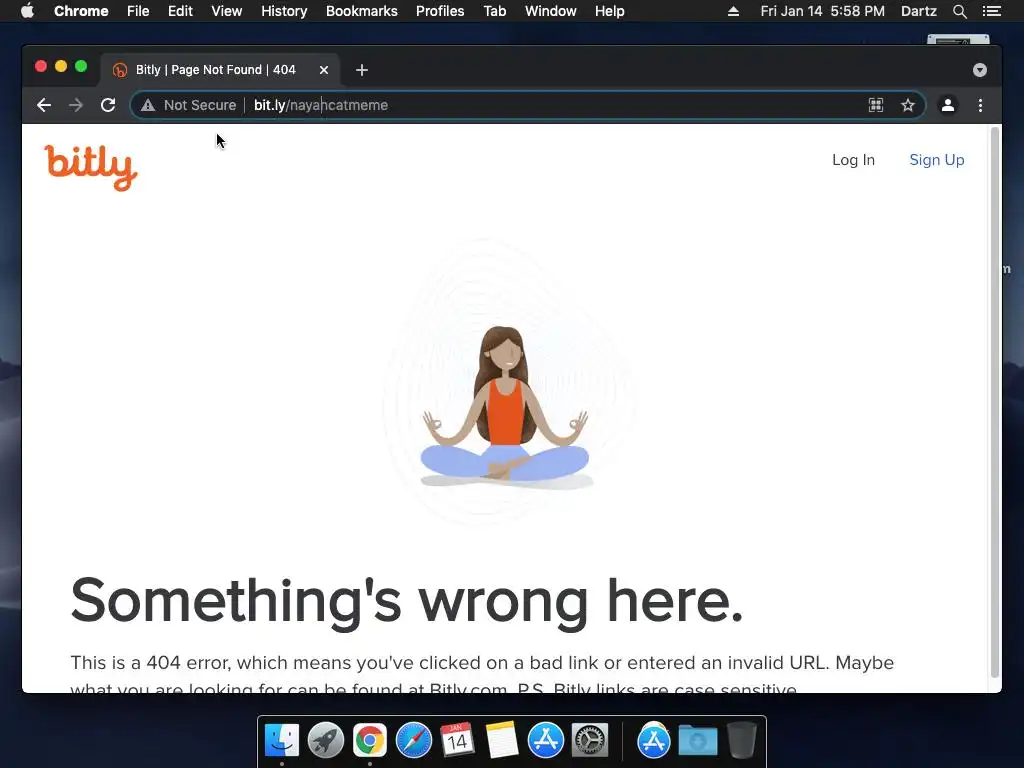Open the App Store icon right of the Dock divider
The image size is (1024, 768).
[654, 741]
